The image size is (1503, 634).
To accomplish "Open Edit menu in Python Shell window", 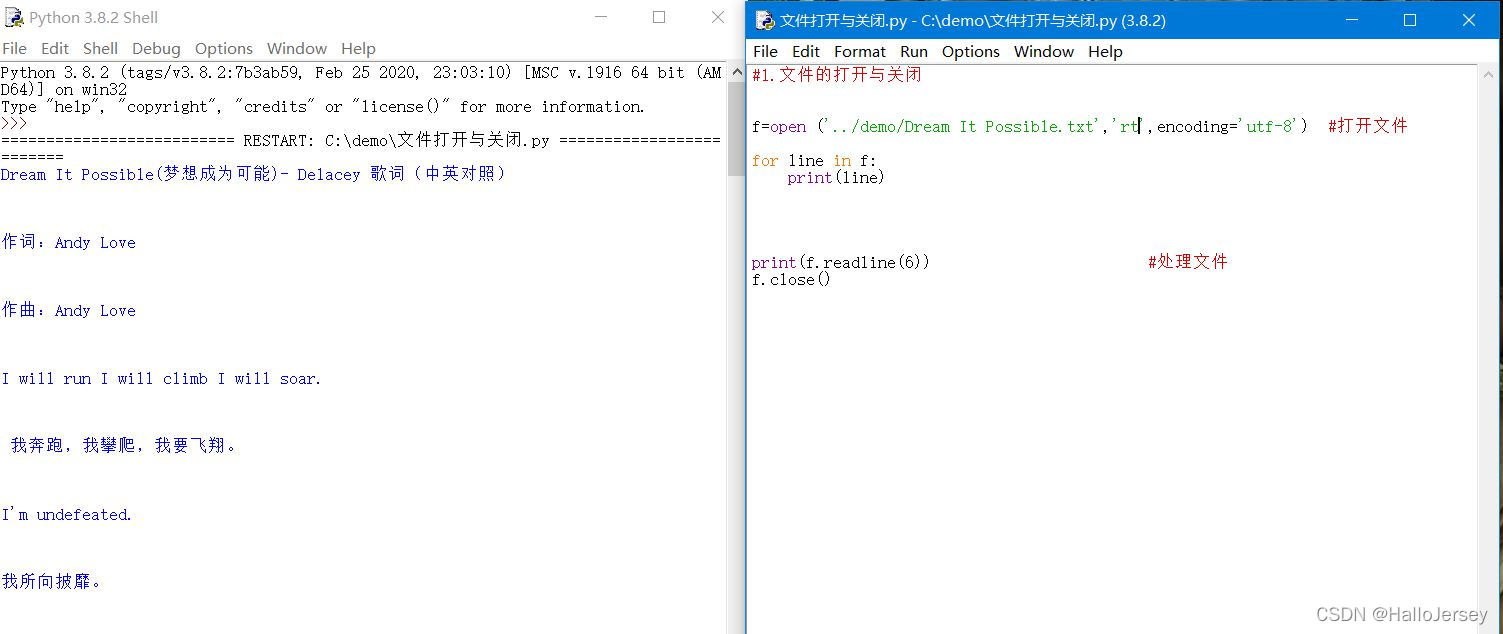I will click(55, 48).
